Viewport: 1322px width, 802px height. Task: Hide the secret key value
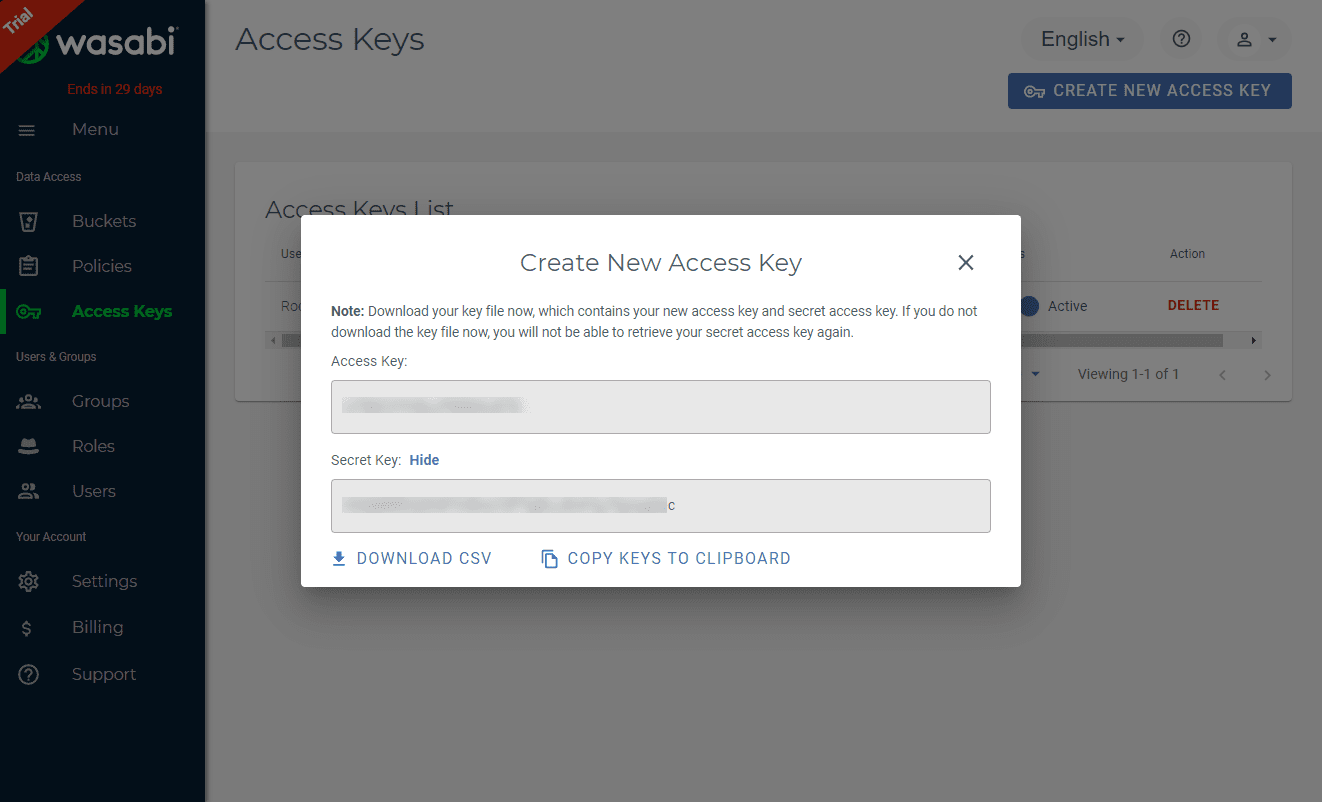pyautogui.click(x=424, y=460)
